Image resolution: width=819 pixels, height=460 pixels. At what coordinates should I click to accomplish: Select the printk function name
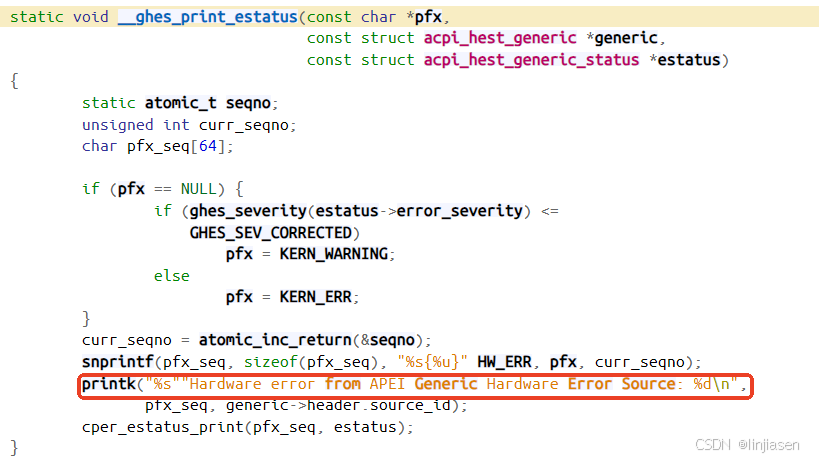click(109, 384)
